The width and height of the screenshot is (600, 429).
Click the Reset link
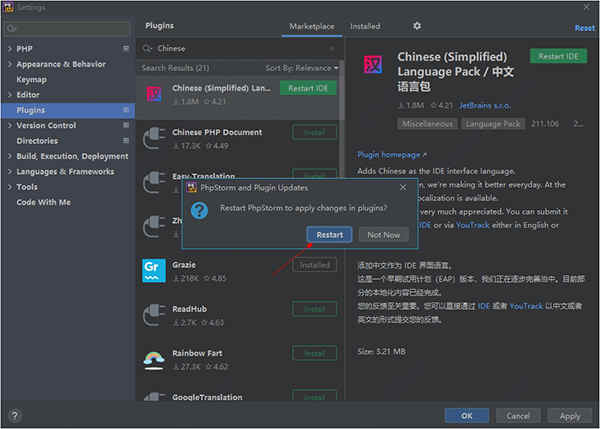tap(584, 28)
